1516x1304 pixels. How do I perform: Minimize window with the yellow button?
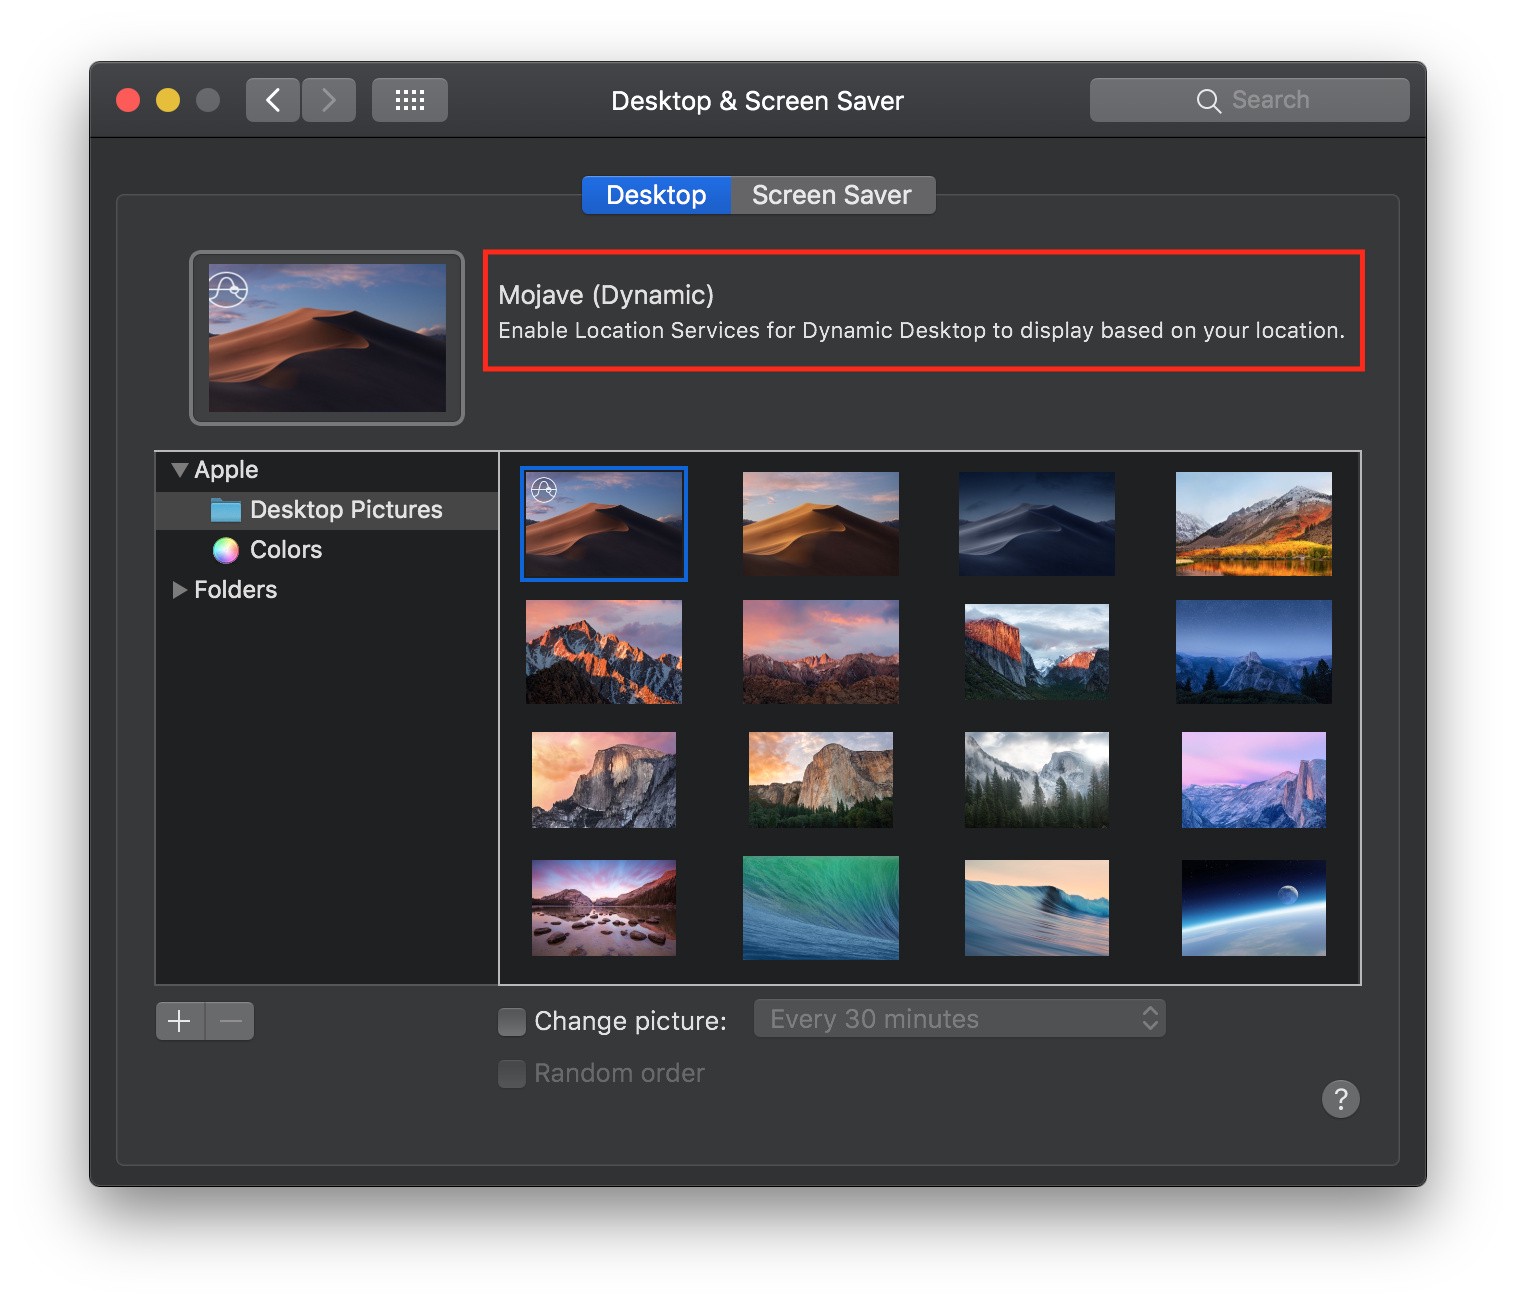tap(168, 100)
